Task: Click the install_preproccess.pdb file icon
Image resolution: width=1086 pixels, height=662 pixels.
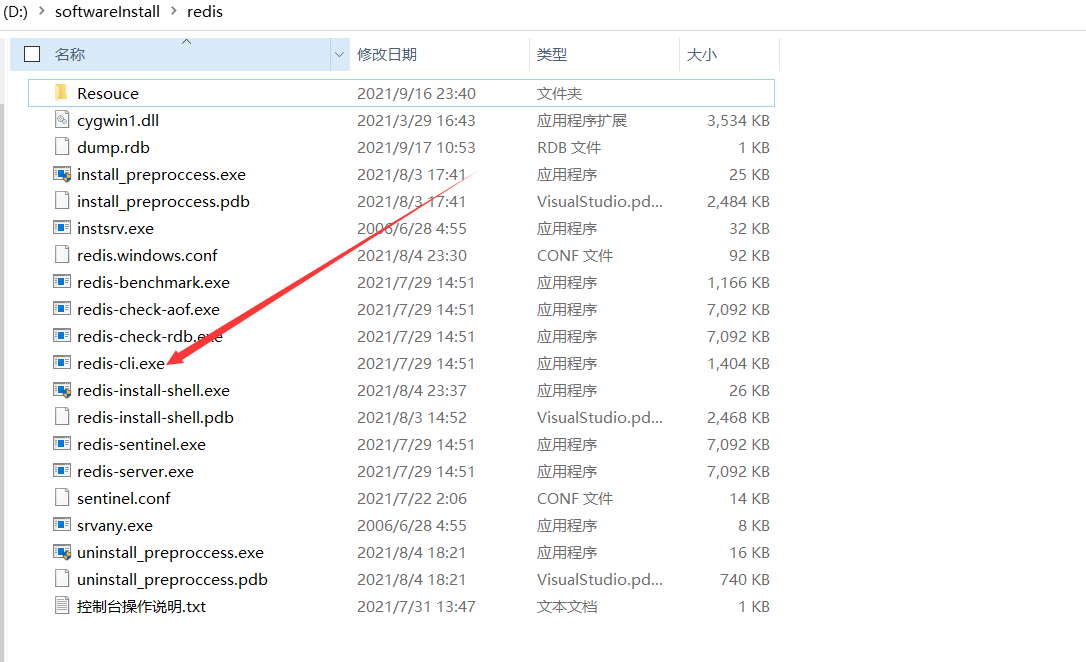Action: pyautogui.click(x=62, y=201)
